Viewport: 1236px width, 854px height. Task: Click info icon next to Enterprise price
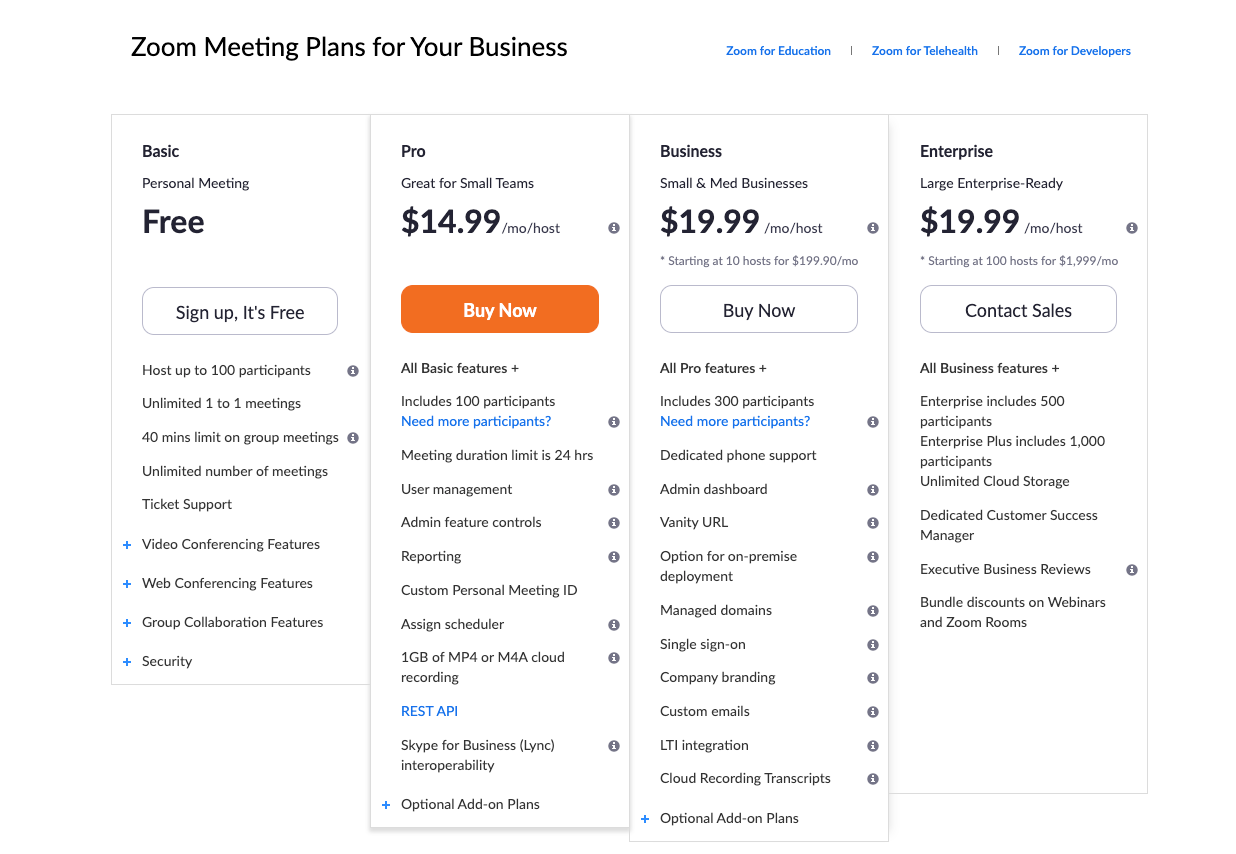tap(1132, 228)
